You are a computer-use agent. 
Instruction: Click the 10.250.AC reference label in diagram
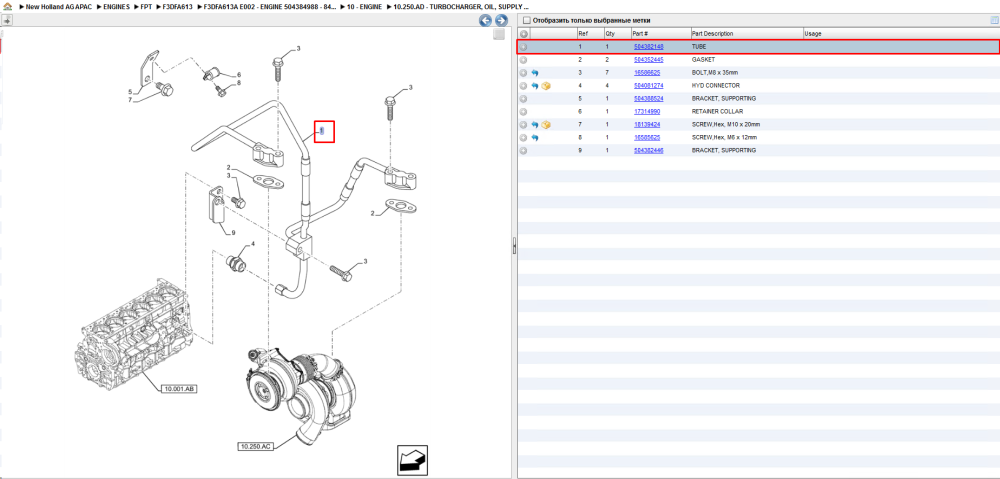(256, 446)
